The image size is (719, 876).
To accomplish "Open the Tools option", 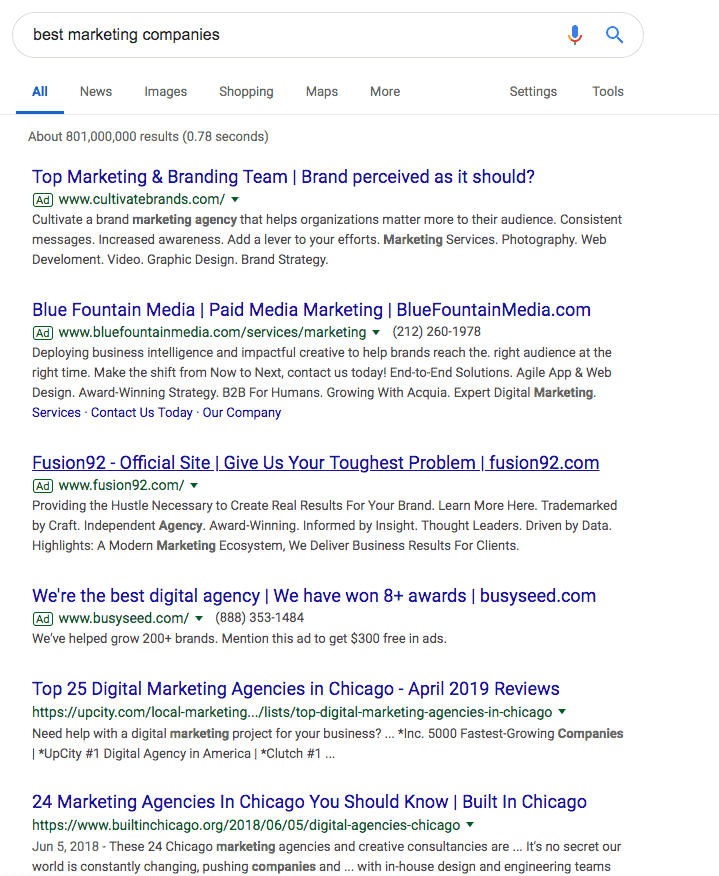I will pos(608,92).
